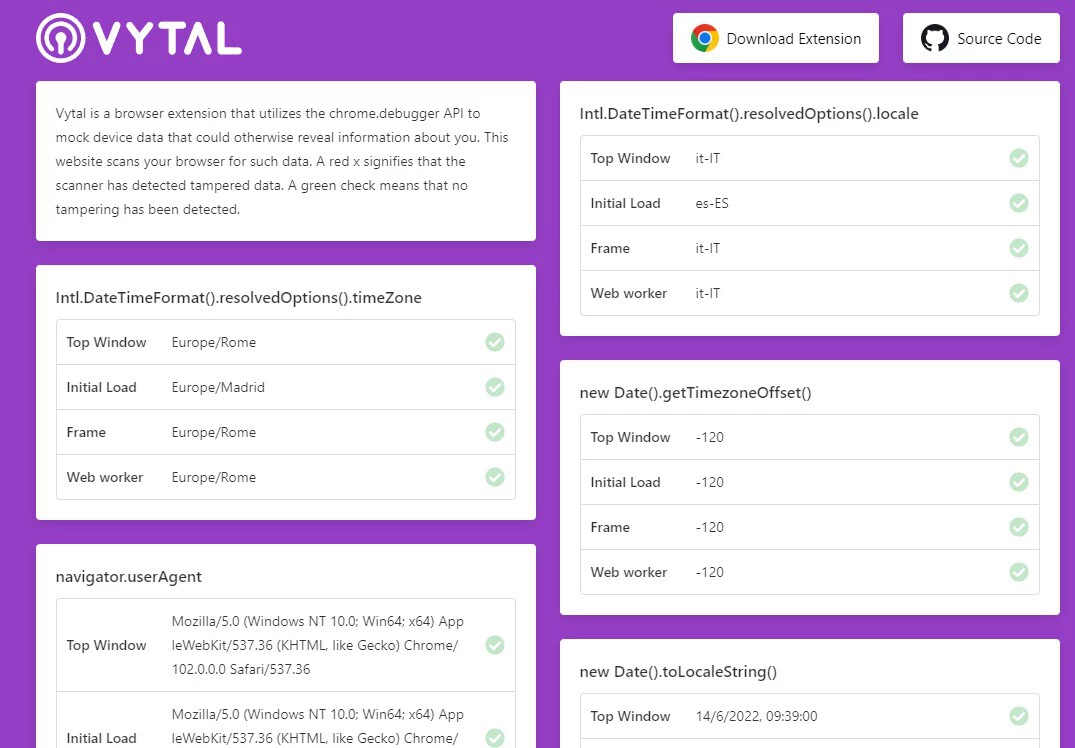
Task: Click the Chrome icon in Download Extension
Action: (704, 38)
